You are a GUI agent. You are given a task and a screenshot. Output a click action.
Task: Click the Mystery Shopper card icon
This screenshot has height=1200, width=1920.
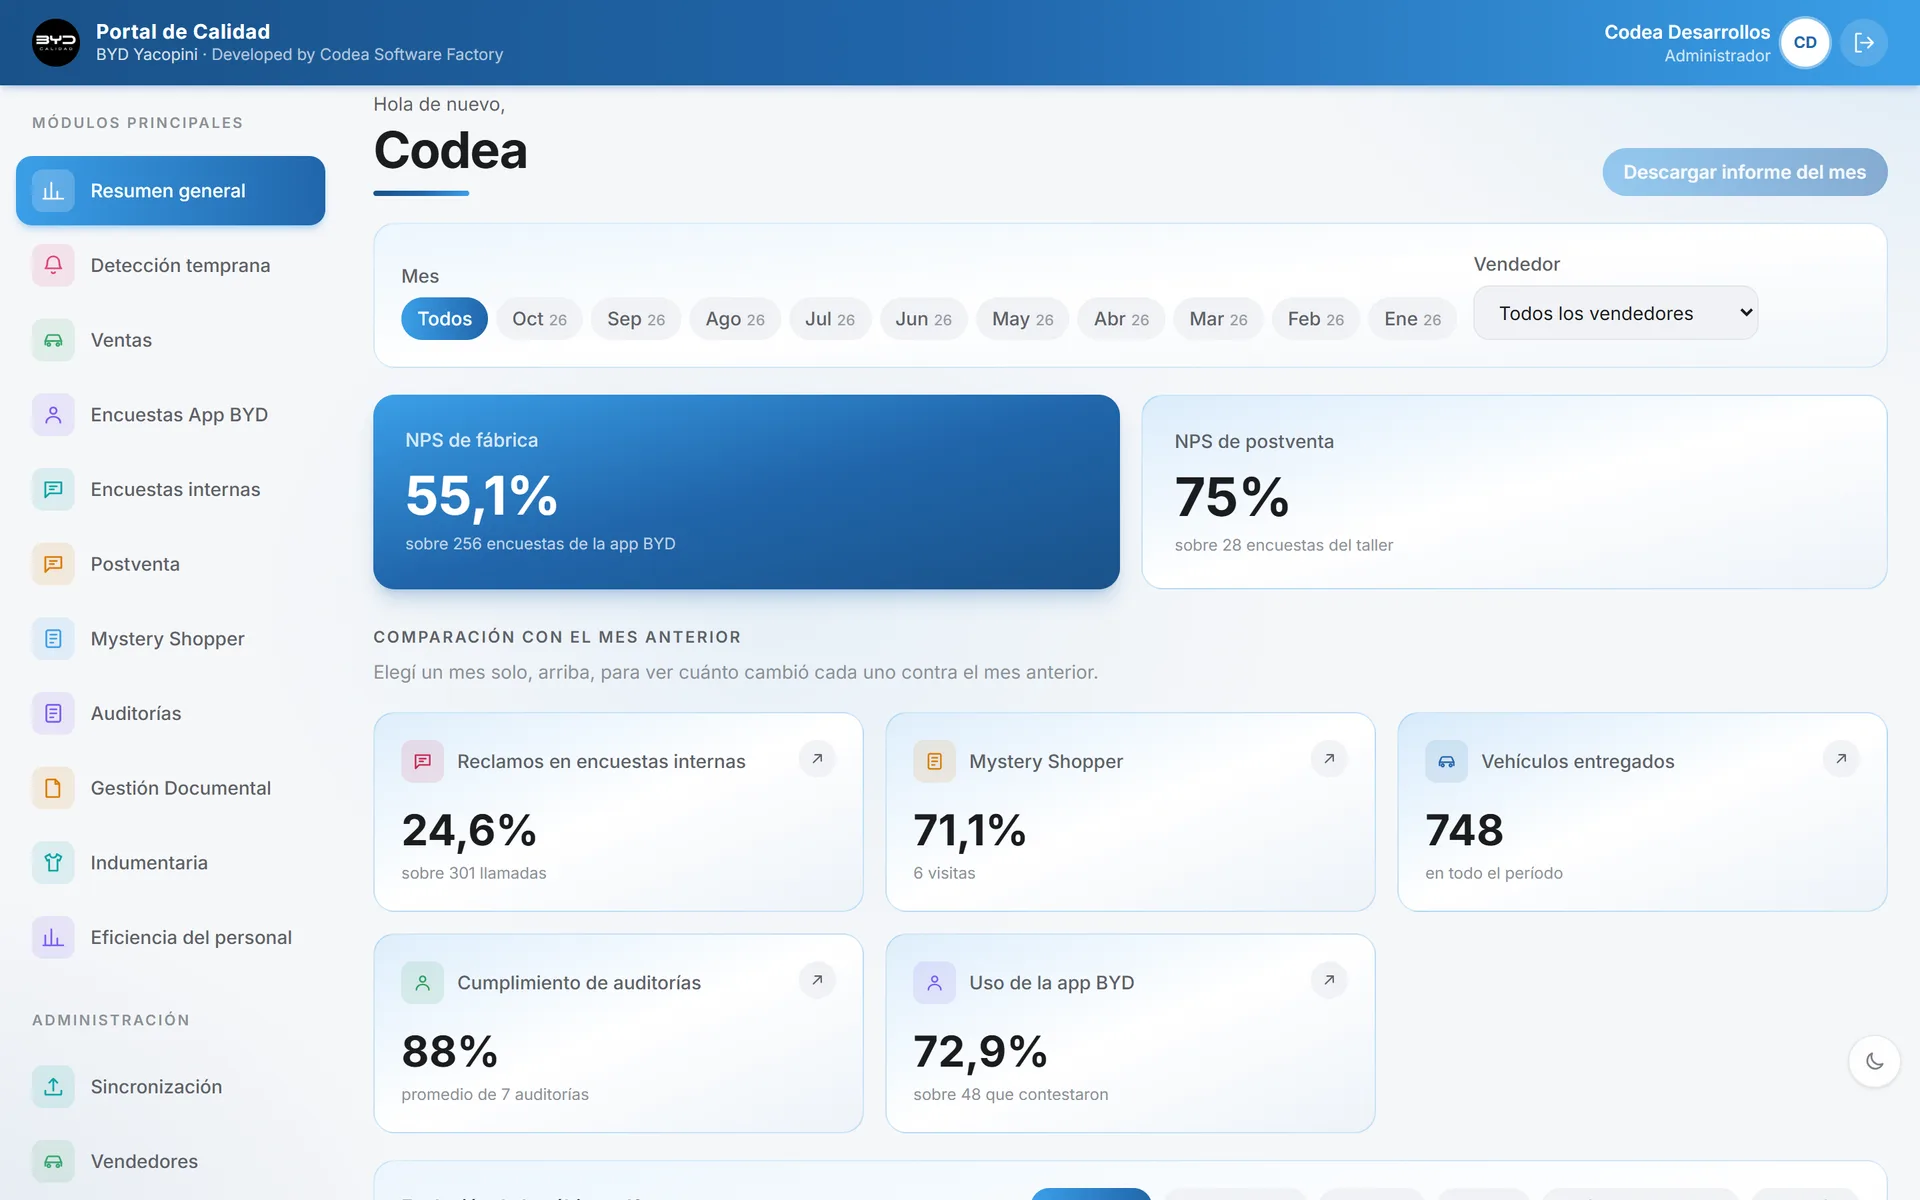coord(934,762)
